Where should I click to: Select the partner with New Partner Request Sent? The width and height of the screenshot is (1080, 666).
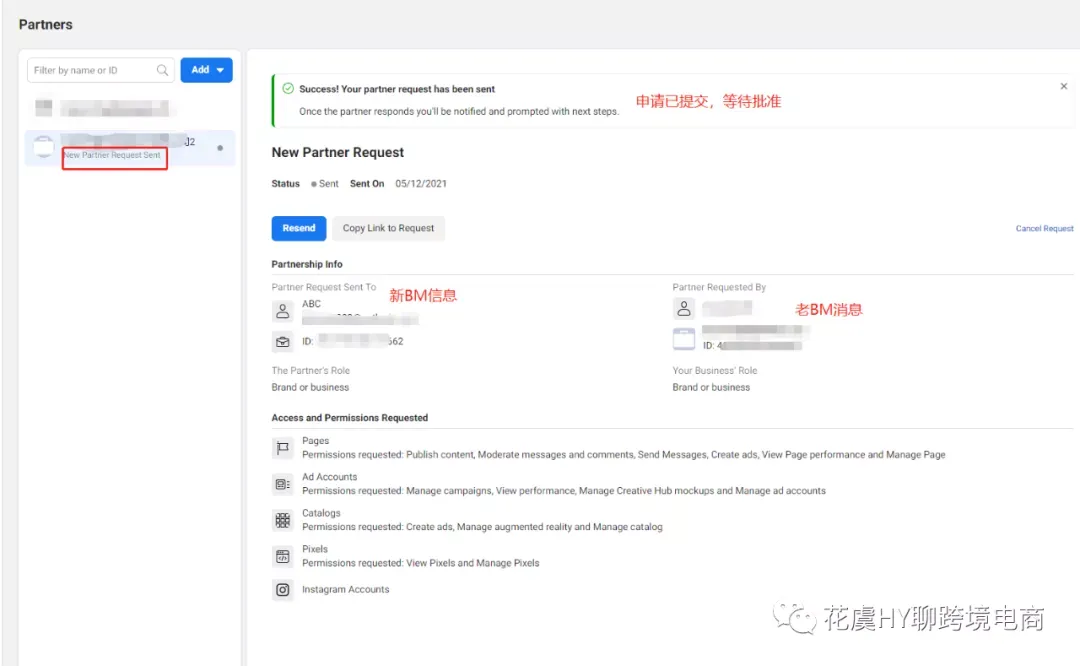tap(129, 148)
